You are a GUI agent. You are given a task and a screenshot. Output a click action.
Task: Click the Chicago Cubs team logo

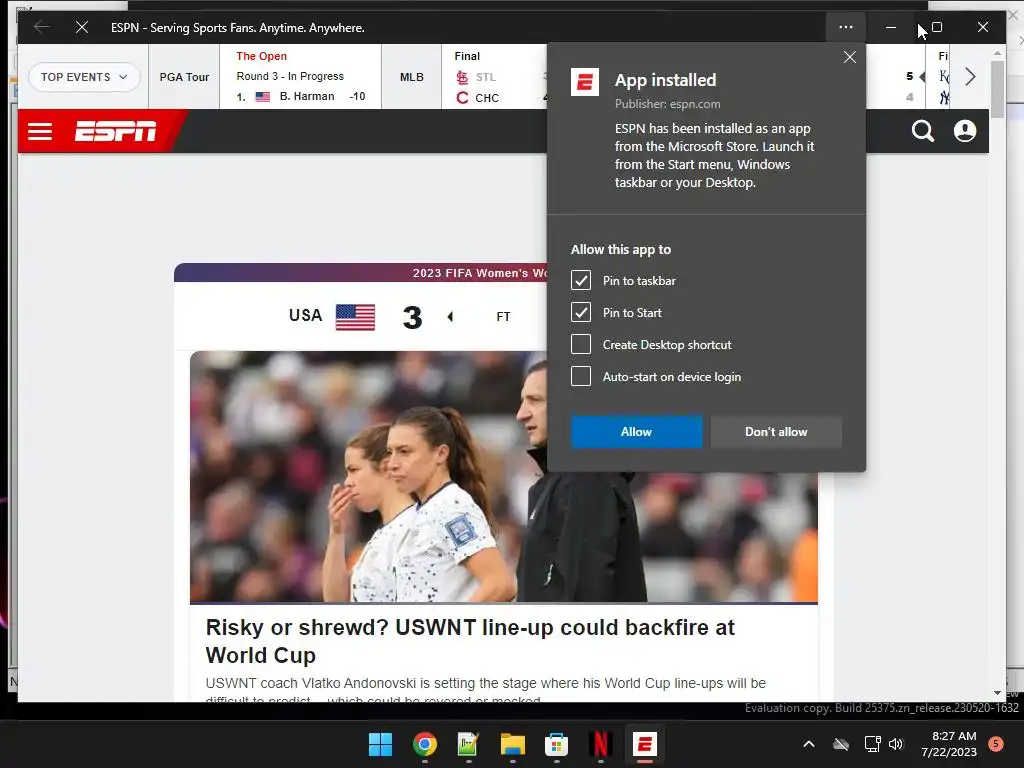click(462, 98)
